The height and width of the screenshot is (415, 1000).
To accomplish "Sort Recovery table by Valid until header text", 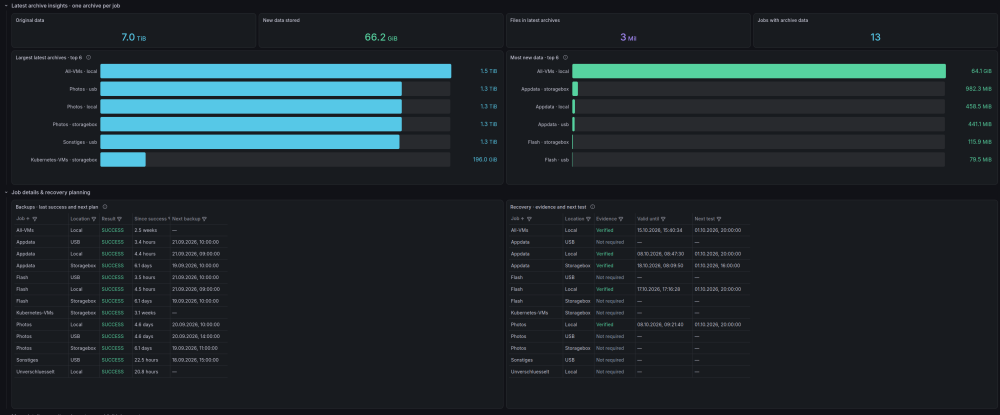I will coord(648,219).
